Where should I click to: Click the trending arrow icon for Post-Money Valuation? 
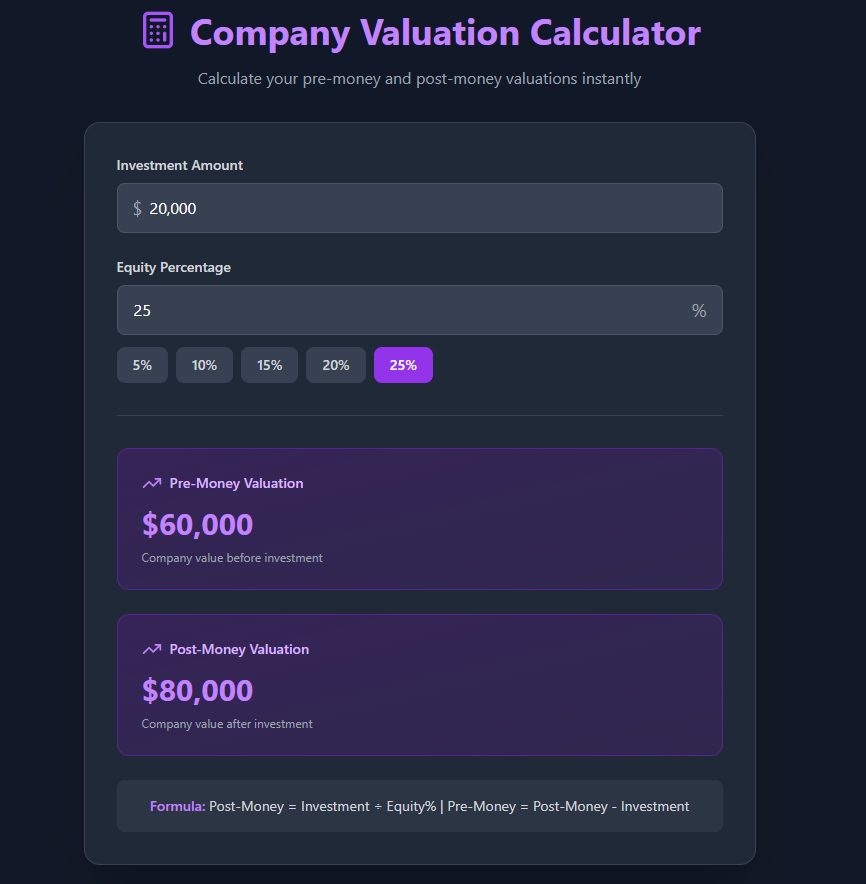coord(152,649)
